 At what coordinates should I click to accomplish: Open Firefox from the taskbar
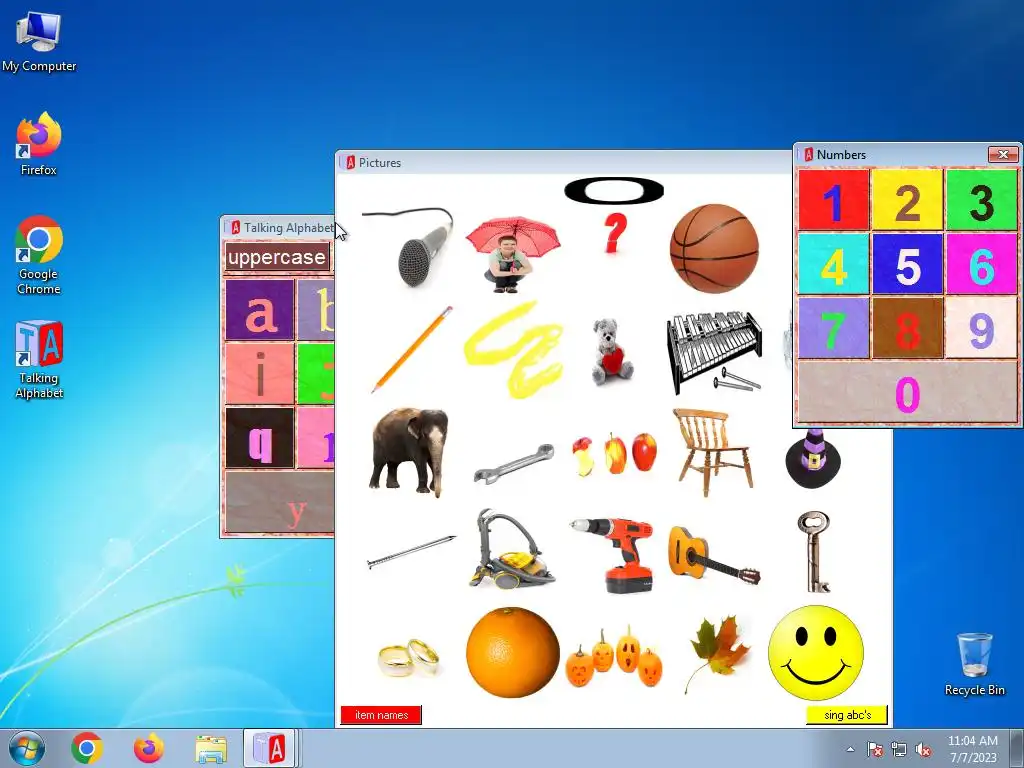tap(149, 748)
